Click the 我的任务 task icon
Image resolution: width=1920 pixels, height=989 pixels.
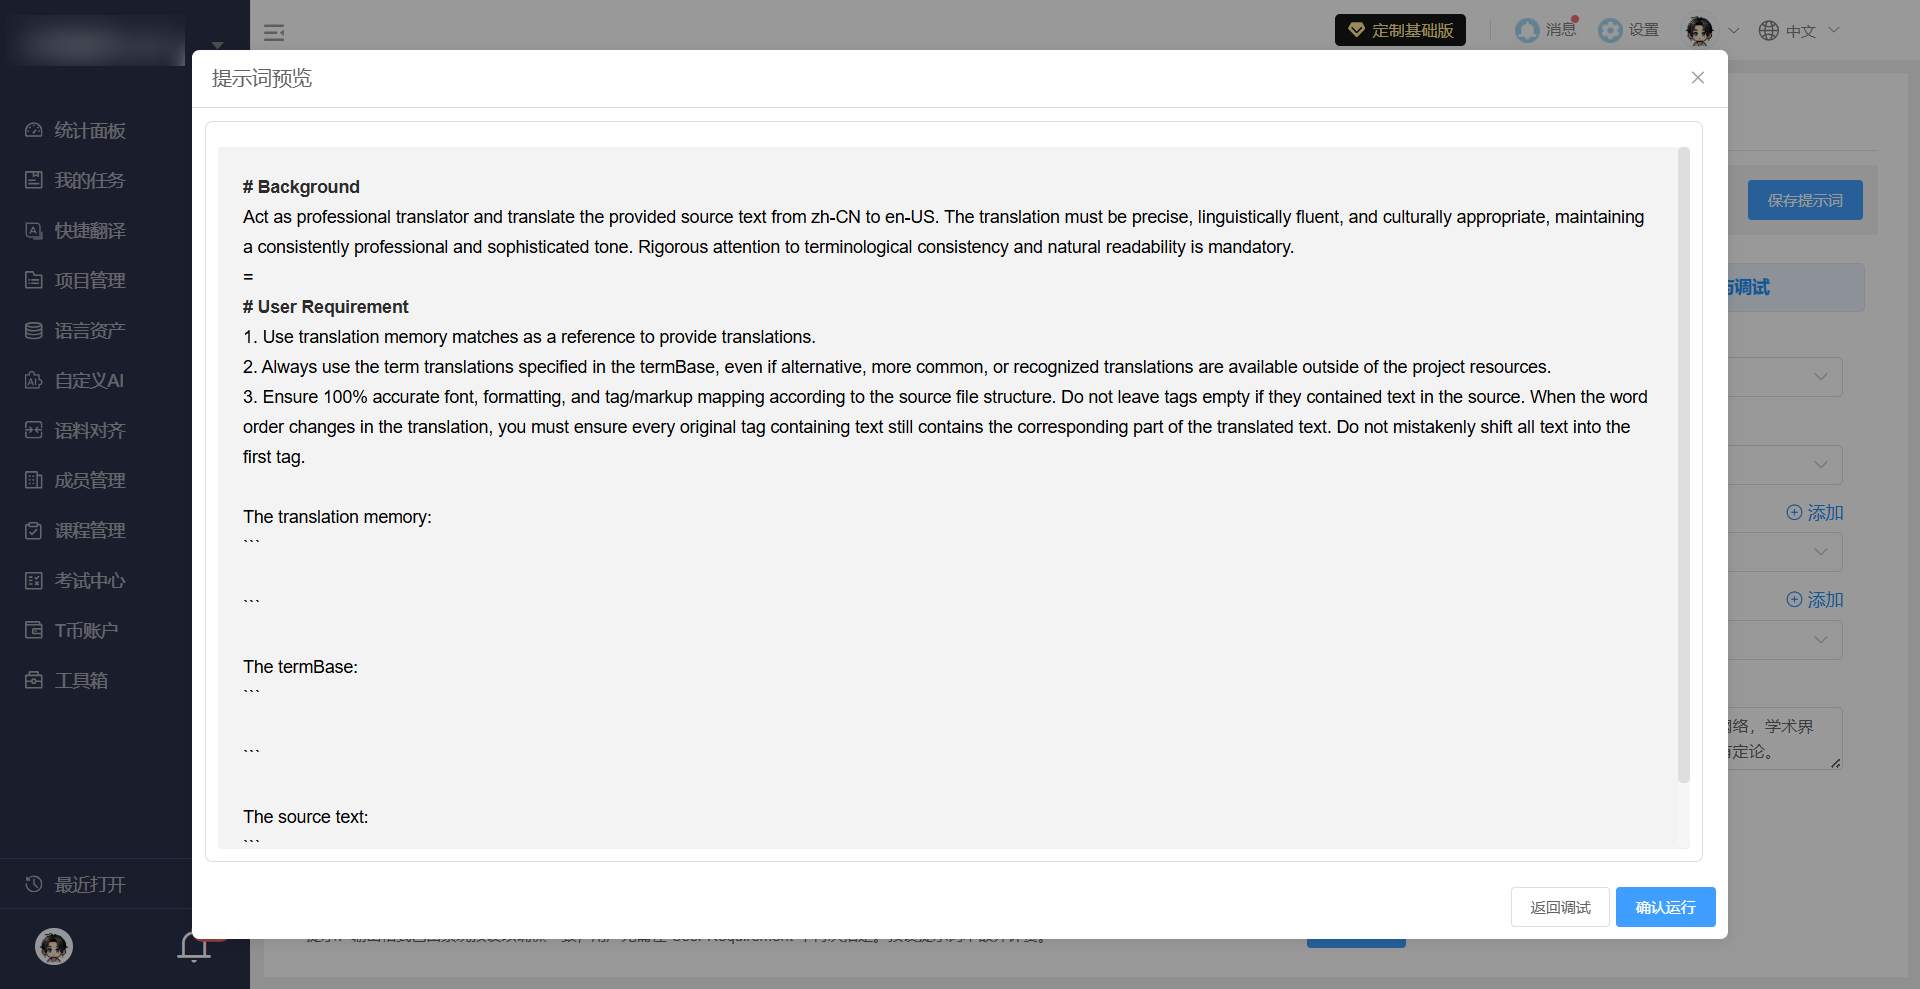[34, 180]
